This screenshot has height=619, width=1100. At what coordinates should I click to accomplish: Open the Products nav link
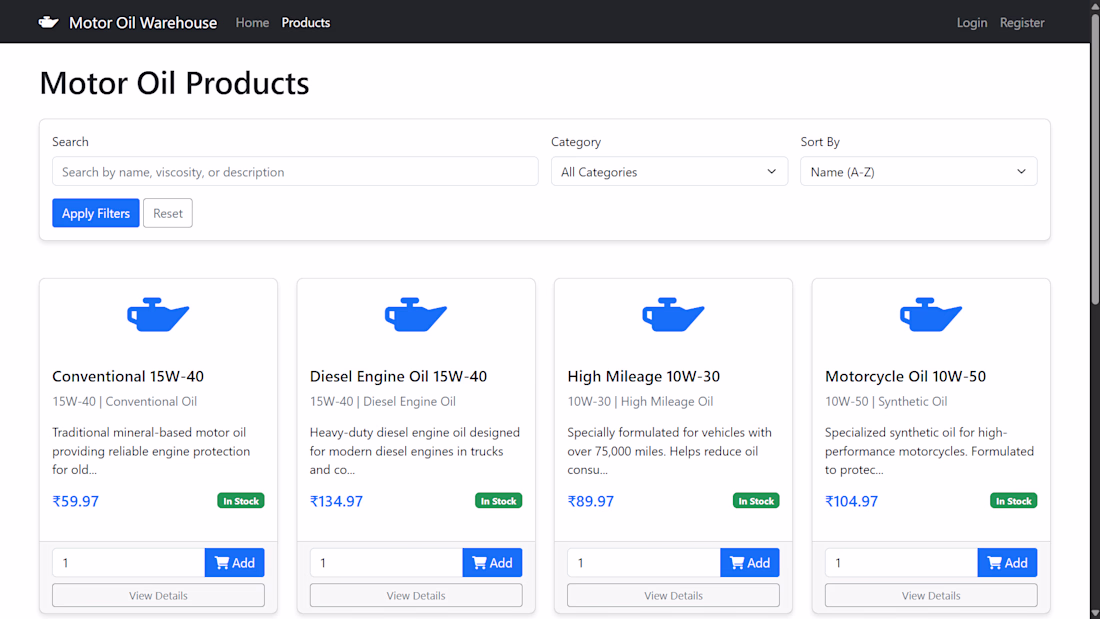(x=305, y=22)
